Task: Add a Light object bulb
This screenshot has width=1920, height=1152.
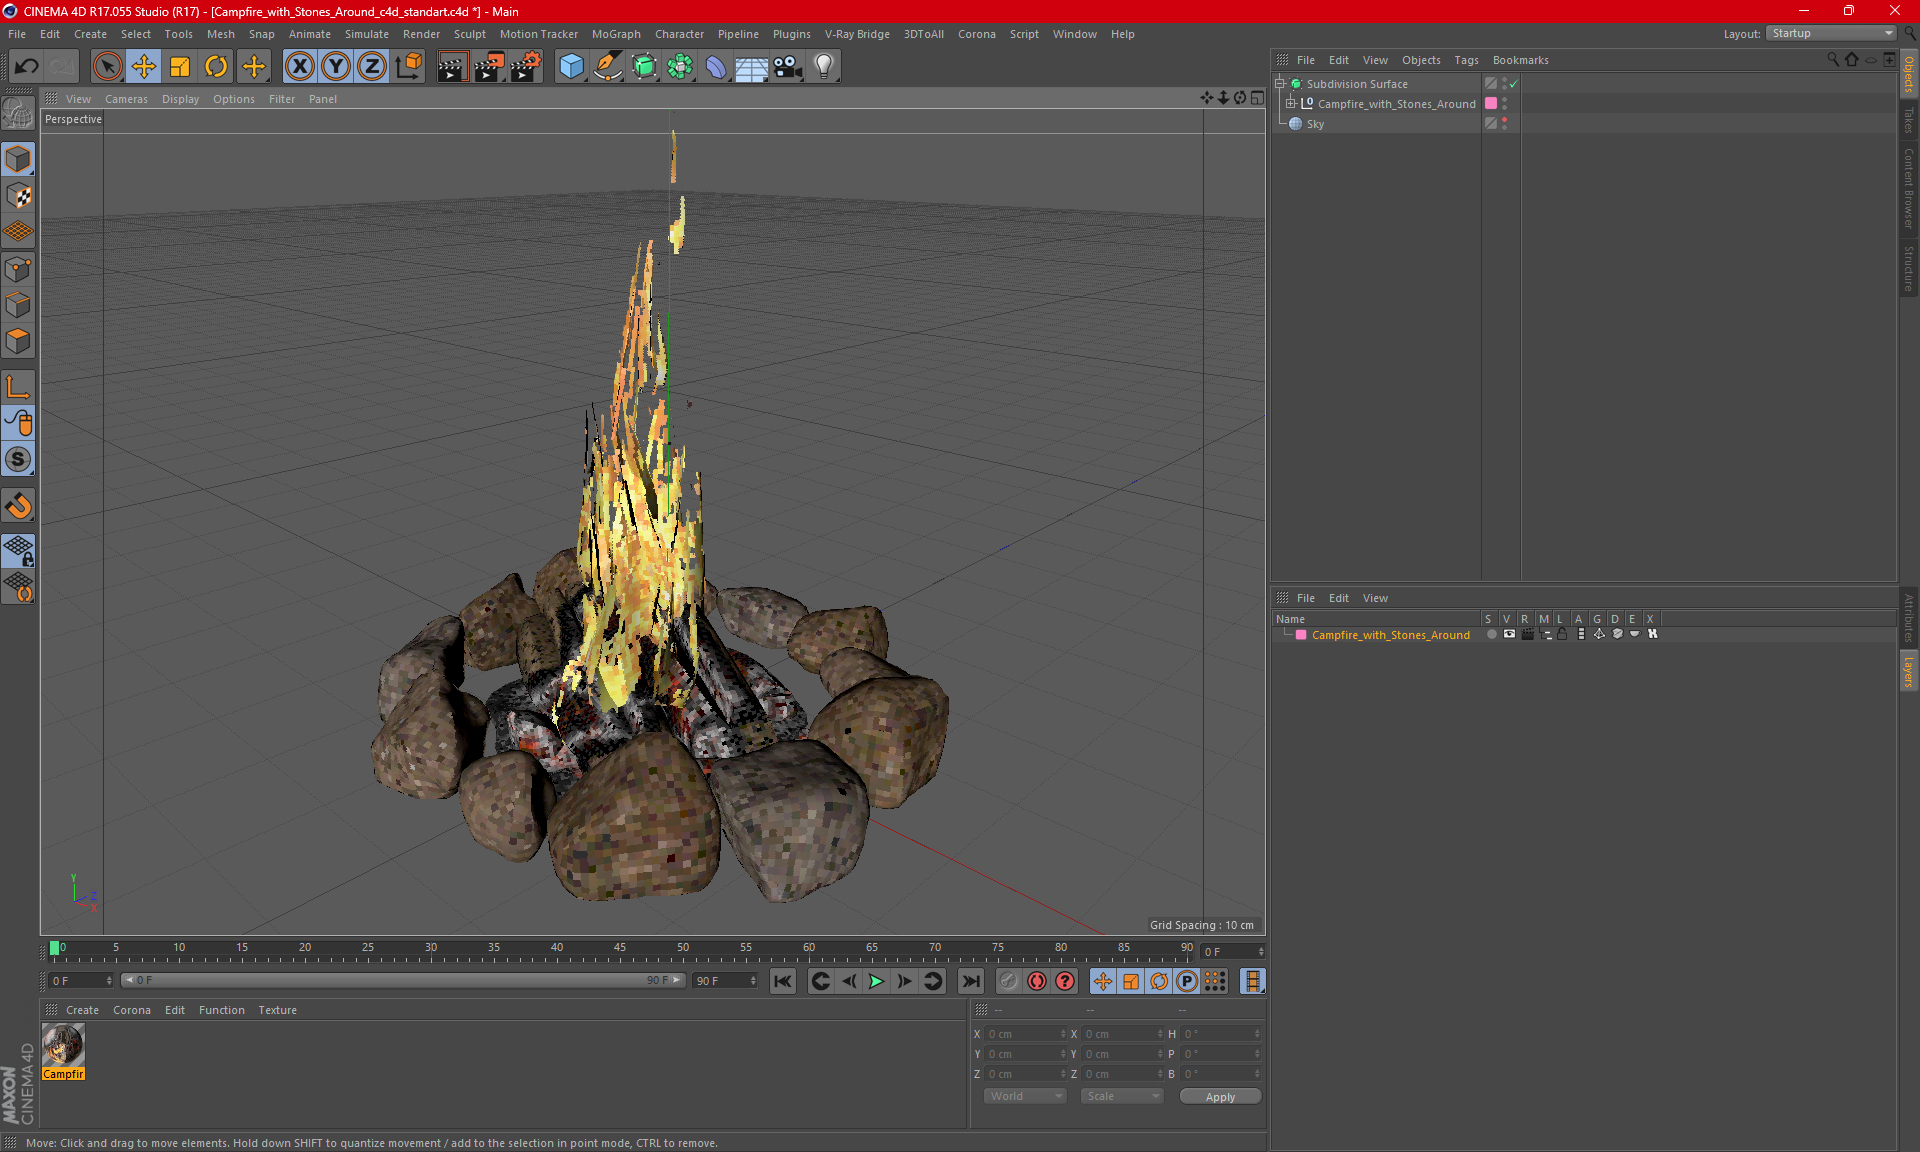Action: (x=824, y=66)
